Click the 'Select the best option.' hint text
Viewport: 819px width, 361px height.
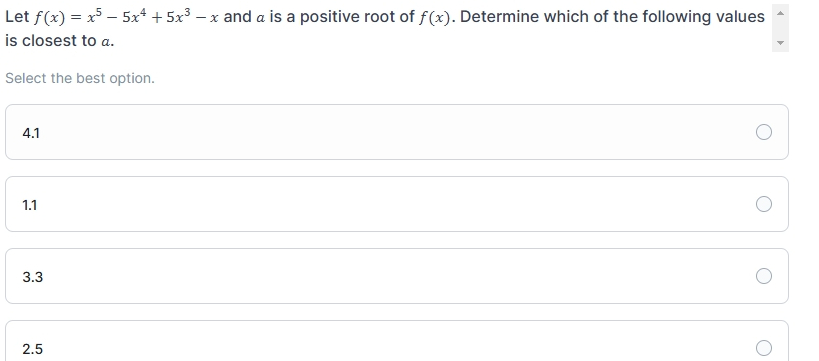click(80, 78)
